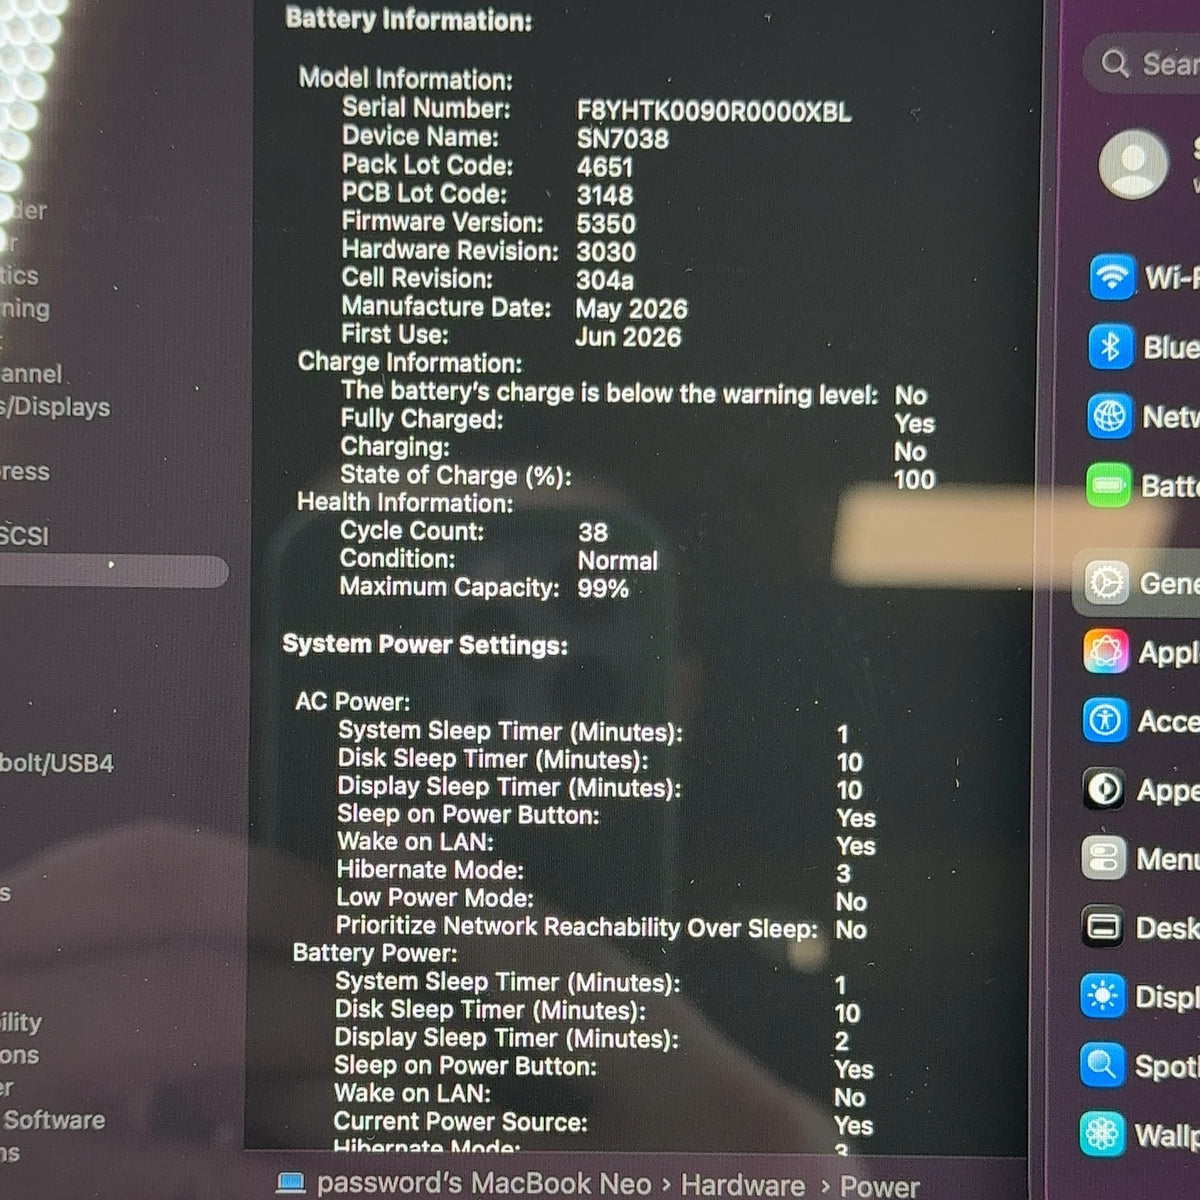
Task: Click the Fully Charged Yes value
Action: [915, 424]
